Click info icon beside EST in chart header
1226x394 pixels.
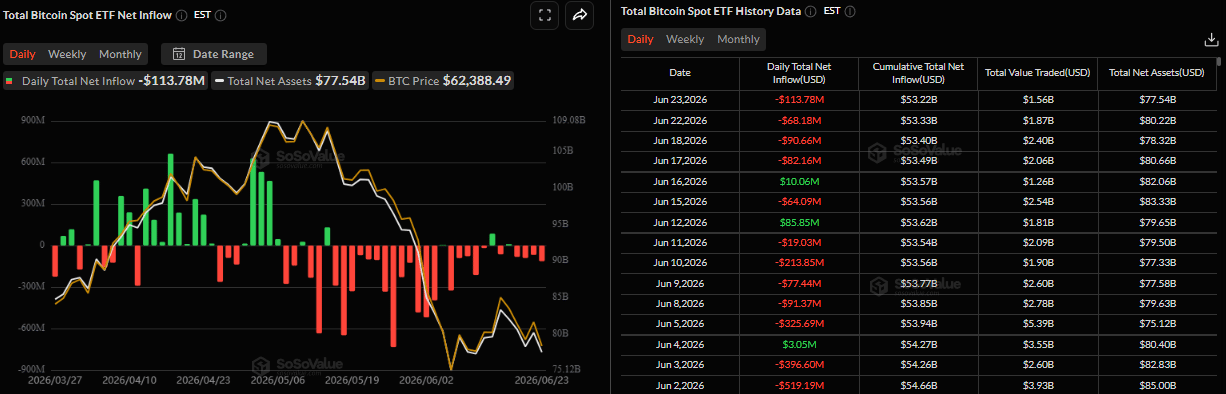220,16
